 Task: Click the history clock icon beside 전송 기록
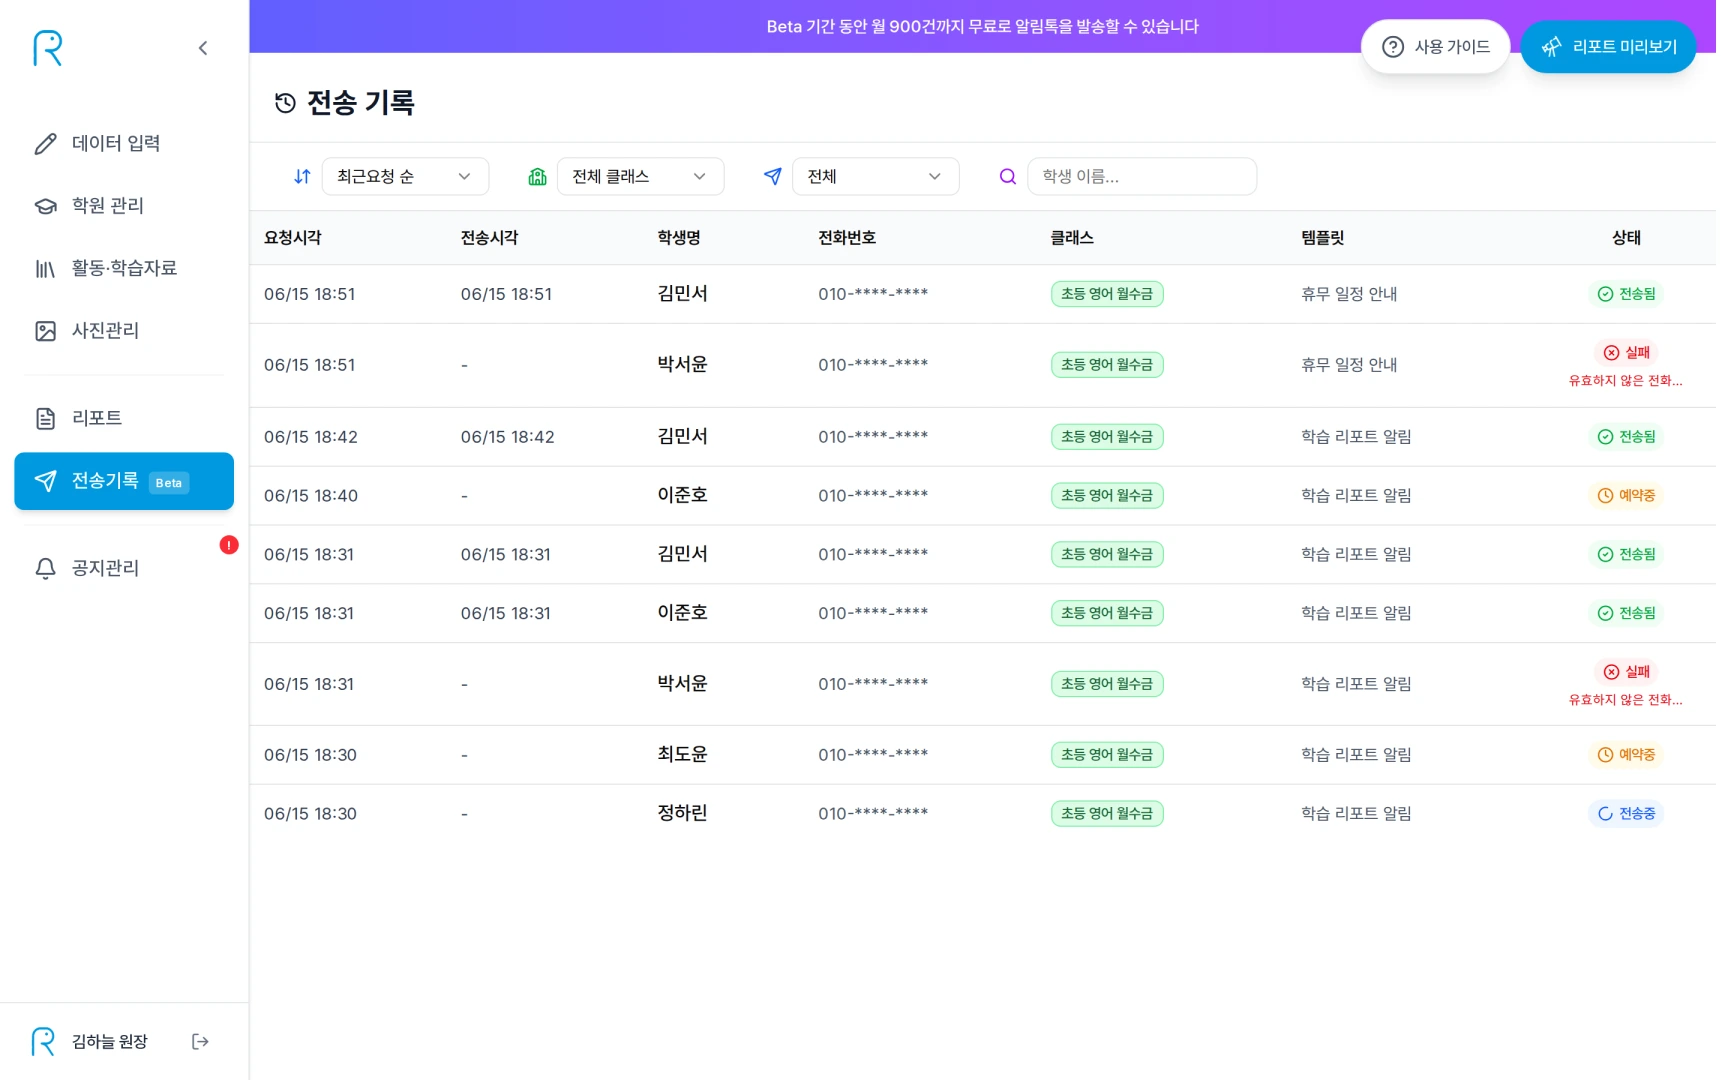285,103
